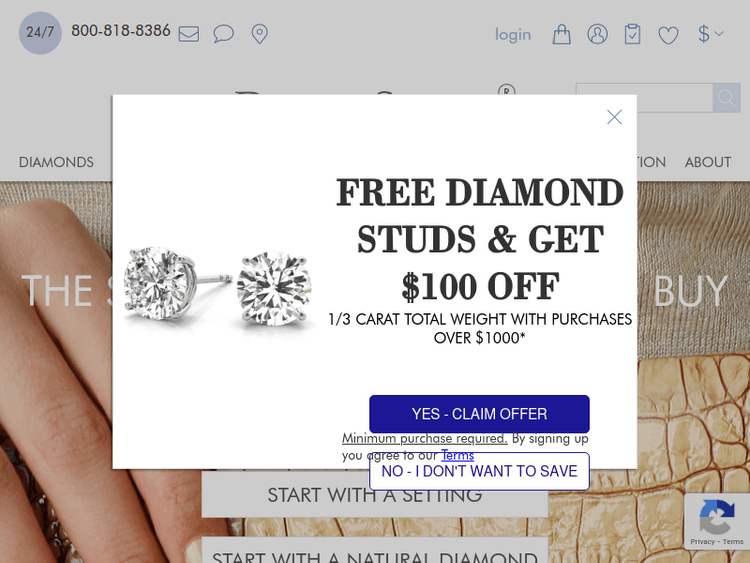
Task: Click the email envelope icon
Action: point(188,34)
